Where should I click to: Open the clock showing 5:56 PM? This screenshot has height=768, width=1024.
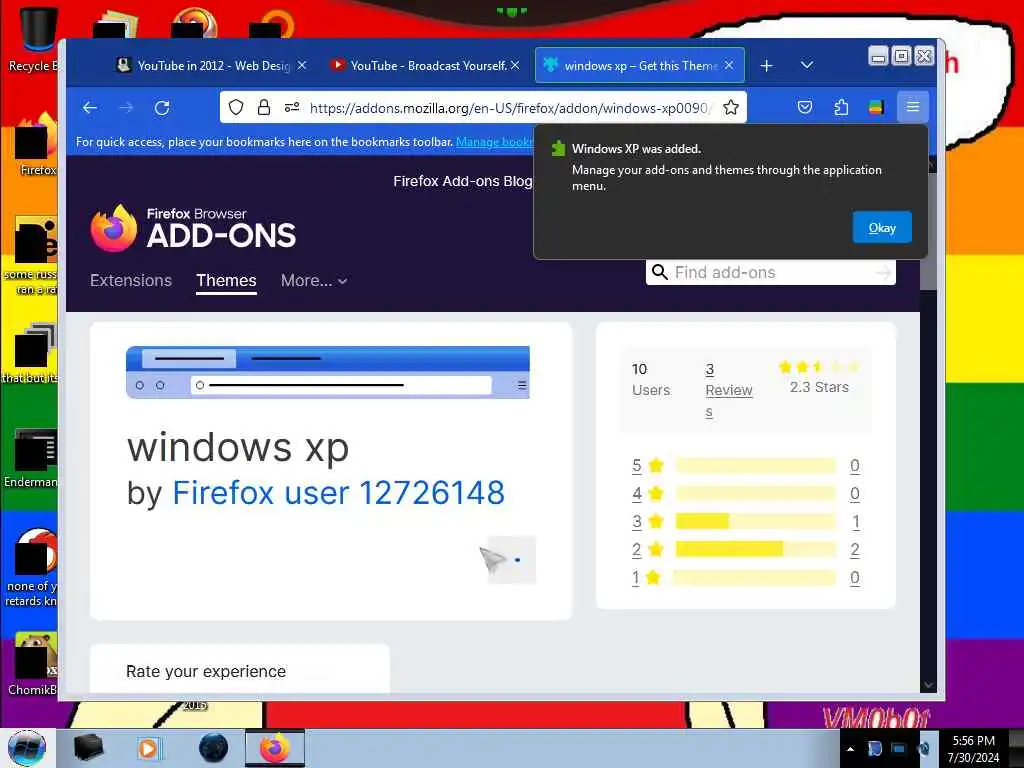[973, 749]
